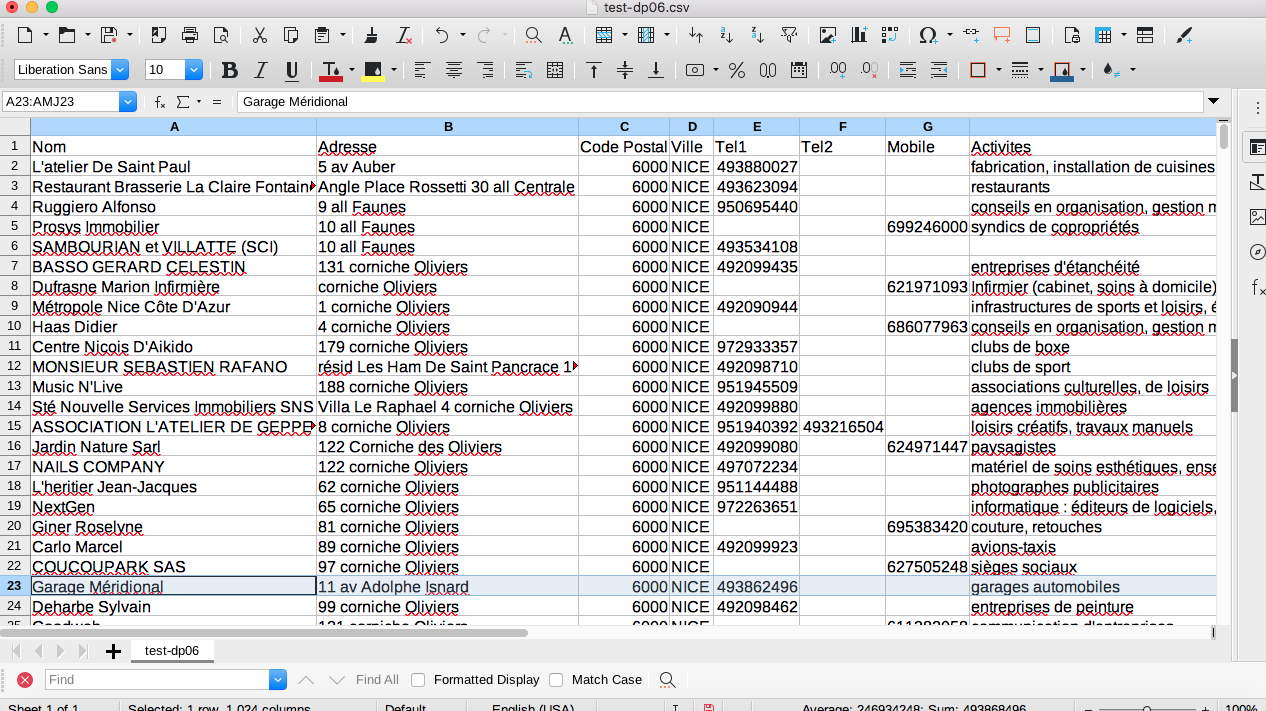Align cell text left
This screenshot has height=711, width=1266.
423,70
